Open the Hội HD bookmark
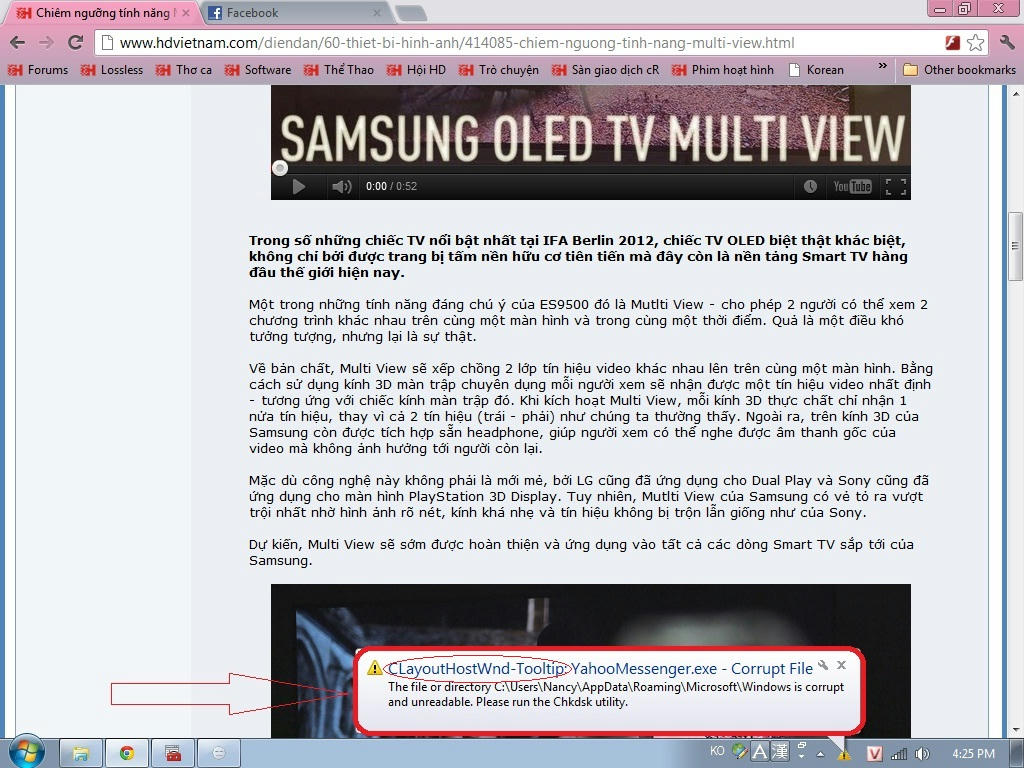 (417, 70)
